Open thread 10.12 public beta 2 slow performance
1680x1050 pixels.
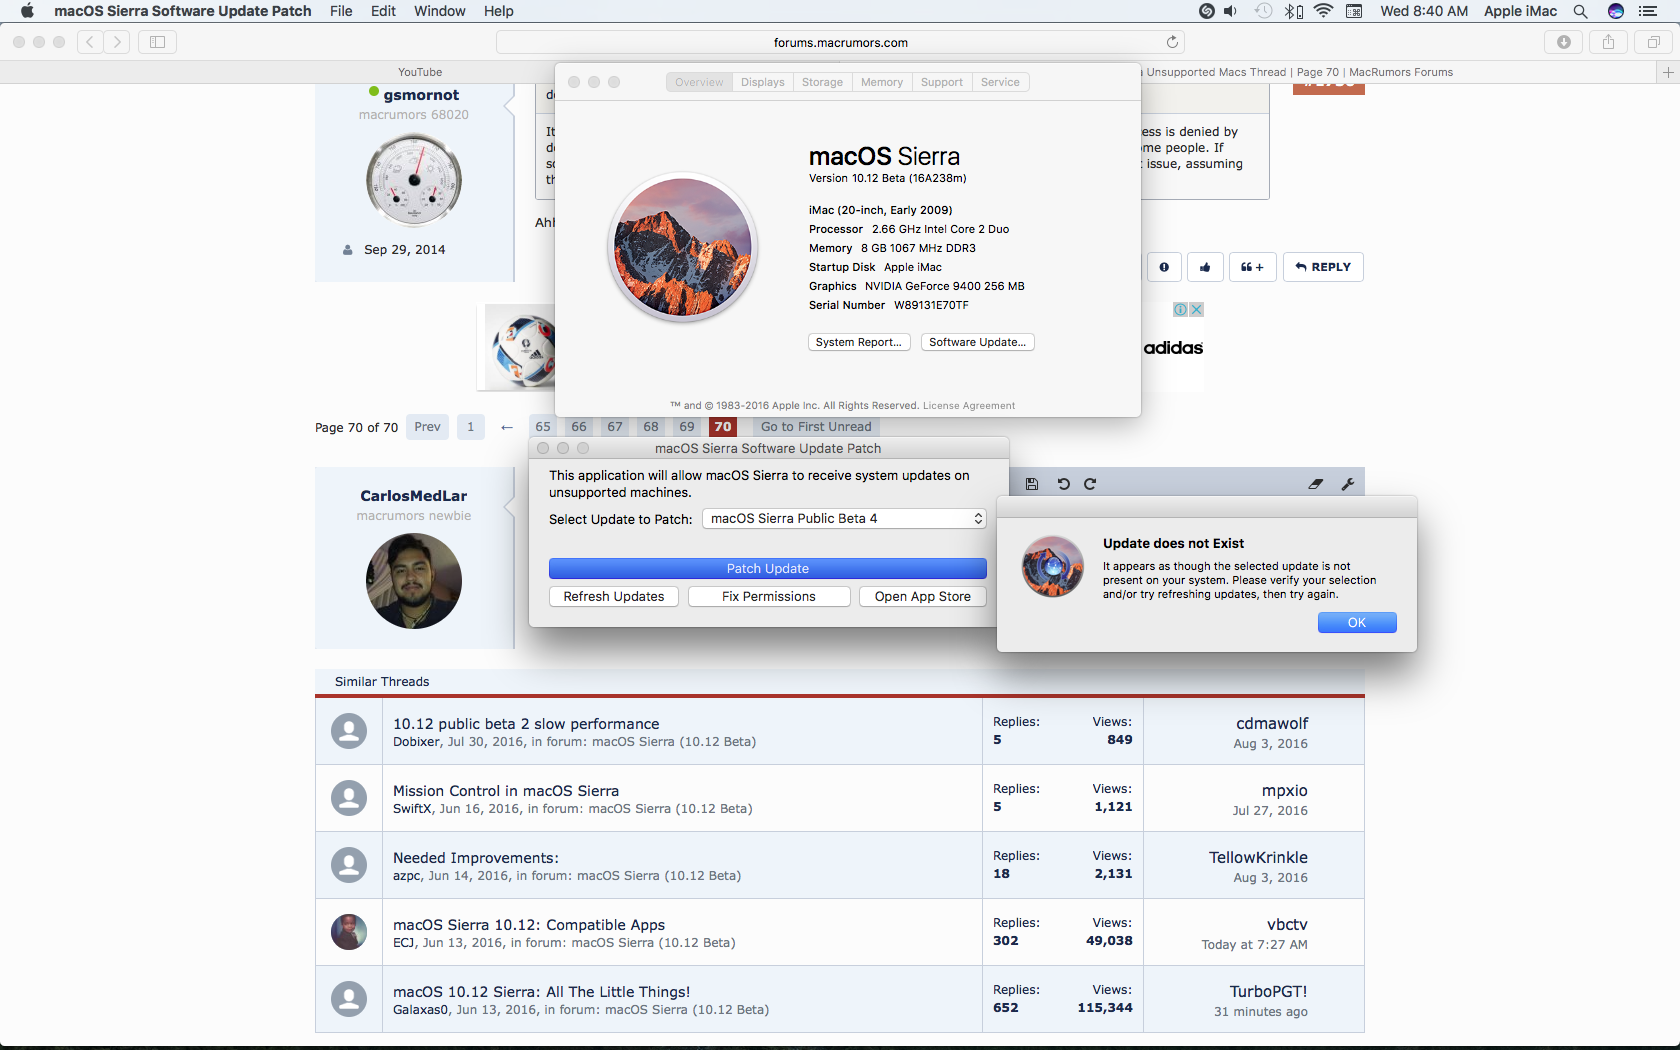526,724
